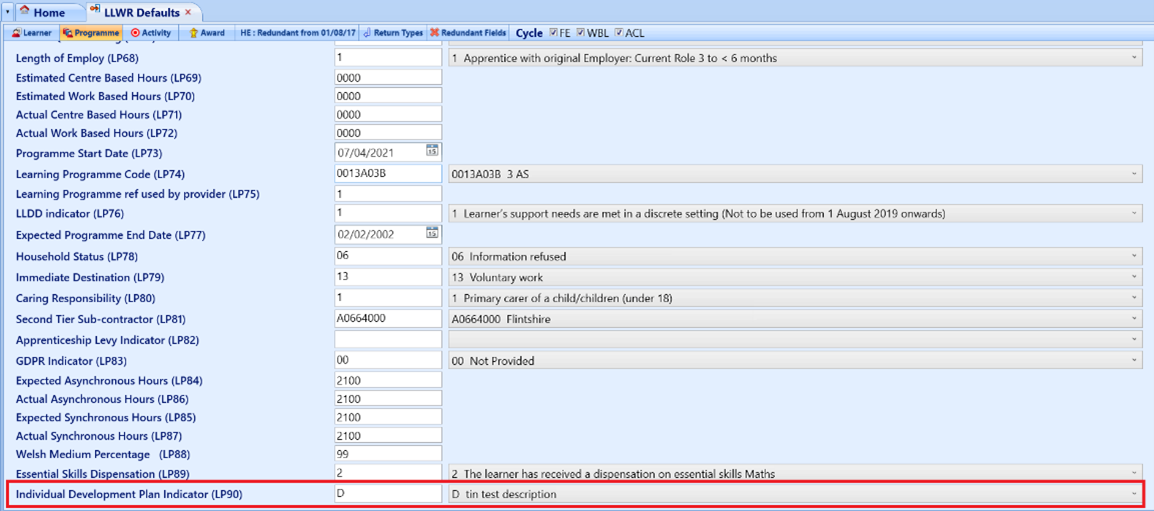Image resolution: width=1154 pixels, height=511 pixels.
Task: Toggle the FE cycle checkbox
Action: coord(554,33)
